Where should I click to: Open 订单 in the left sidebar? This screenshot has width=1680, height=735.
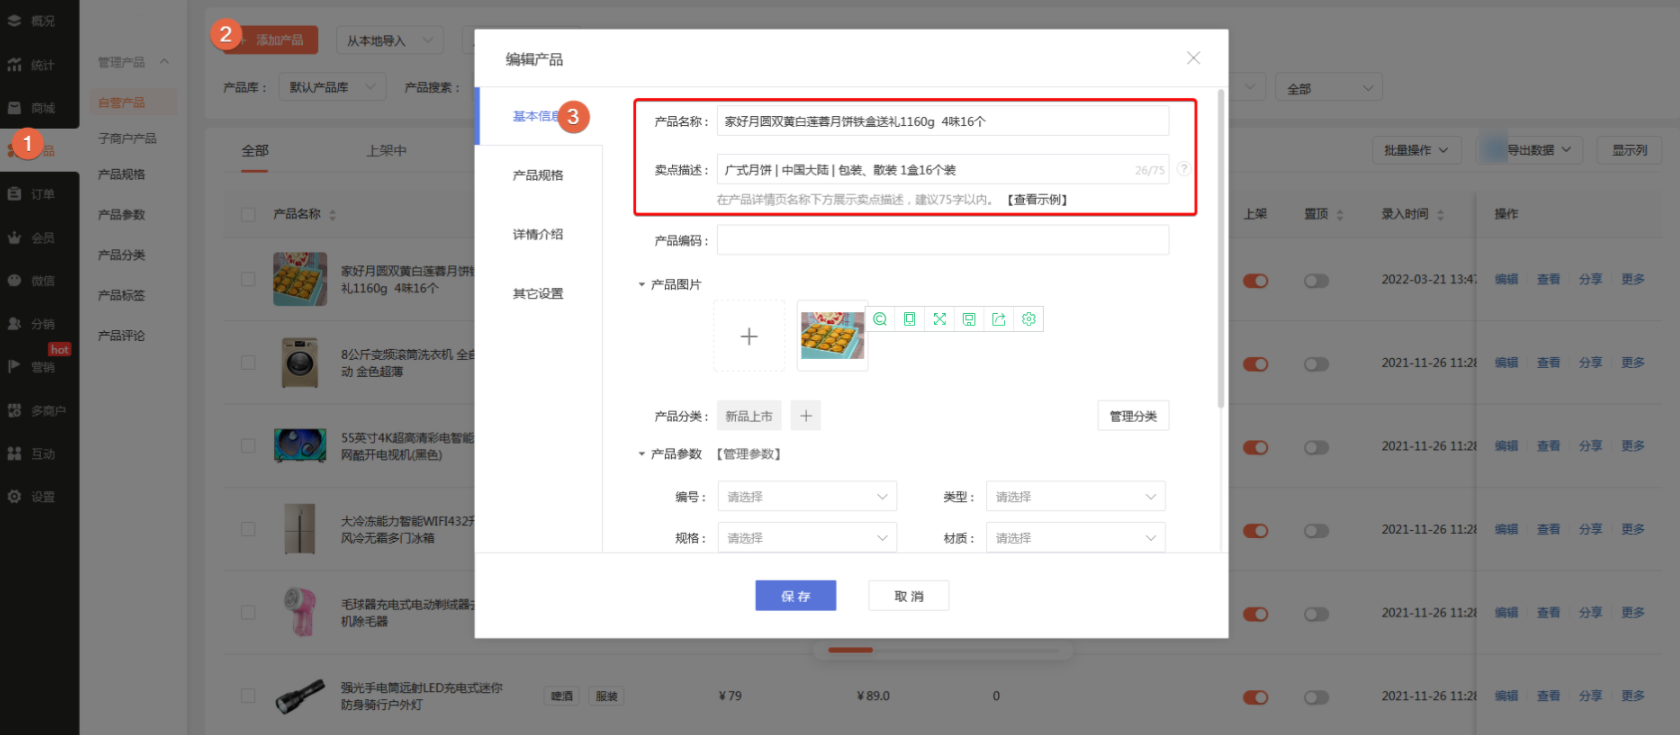(x=31, y=194)
